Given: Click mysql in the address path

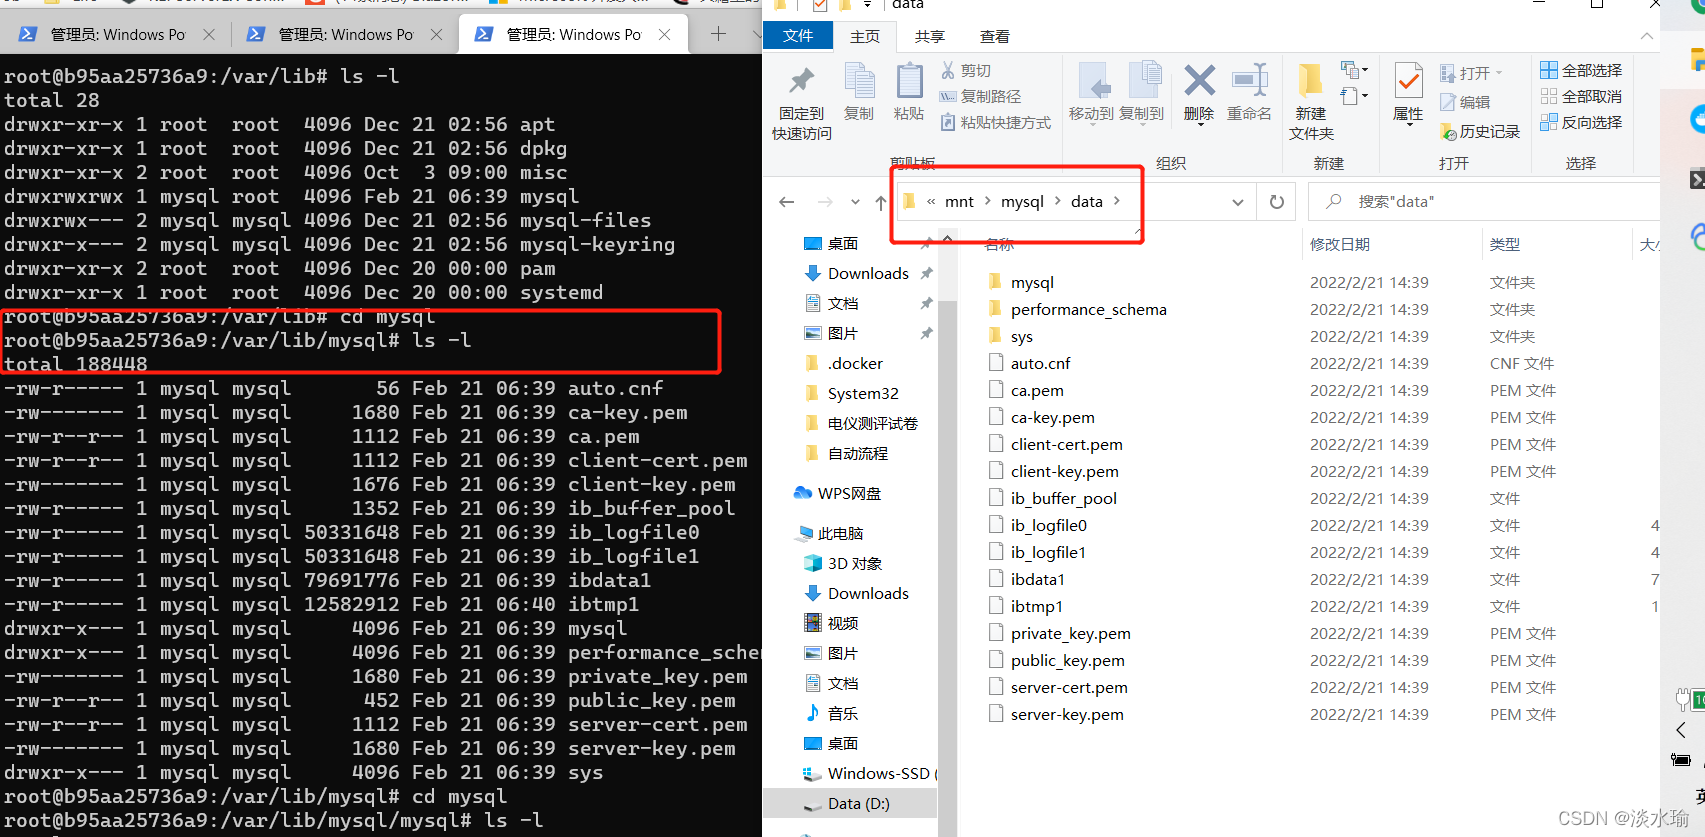Looking at the screenshot, I should point(1022,201).
